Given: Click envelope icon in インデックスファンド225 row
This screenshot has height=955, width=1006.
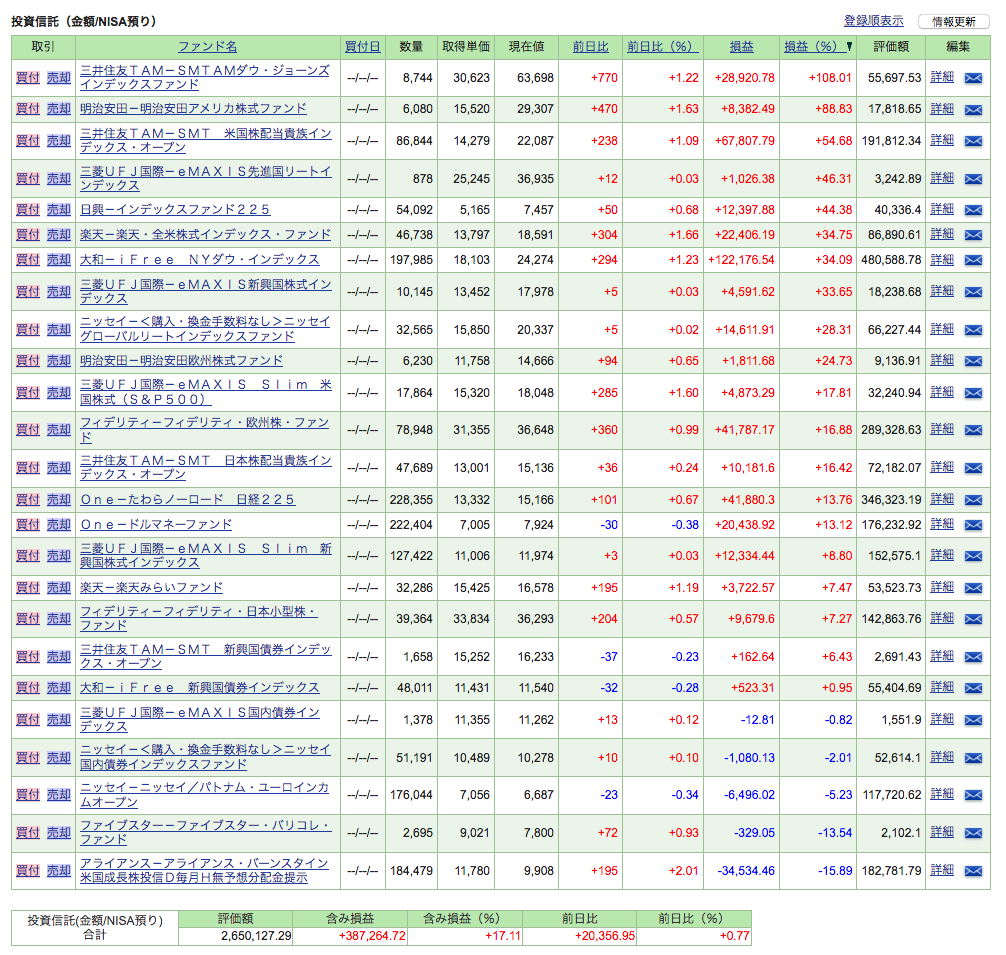Looking at the screenshot, I should coord(973,210).
